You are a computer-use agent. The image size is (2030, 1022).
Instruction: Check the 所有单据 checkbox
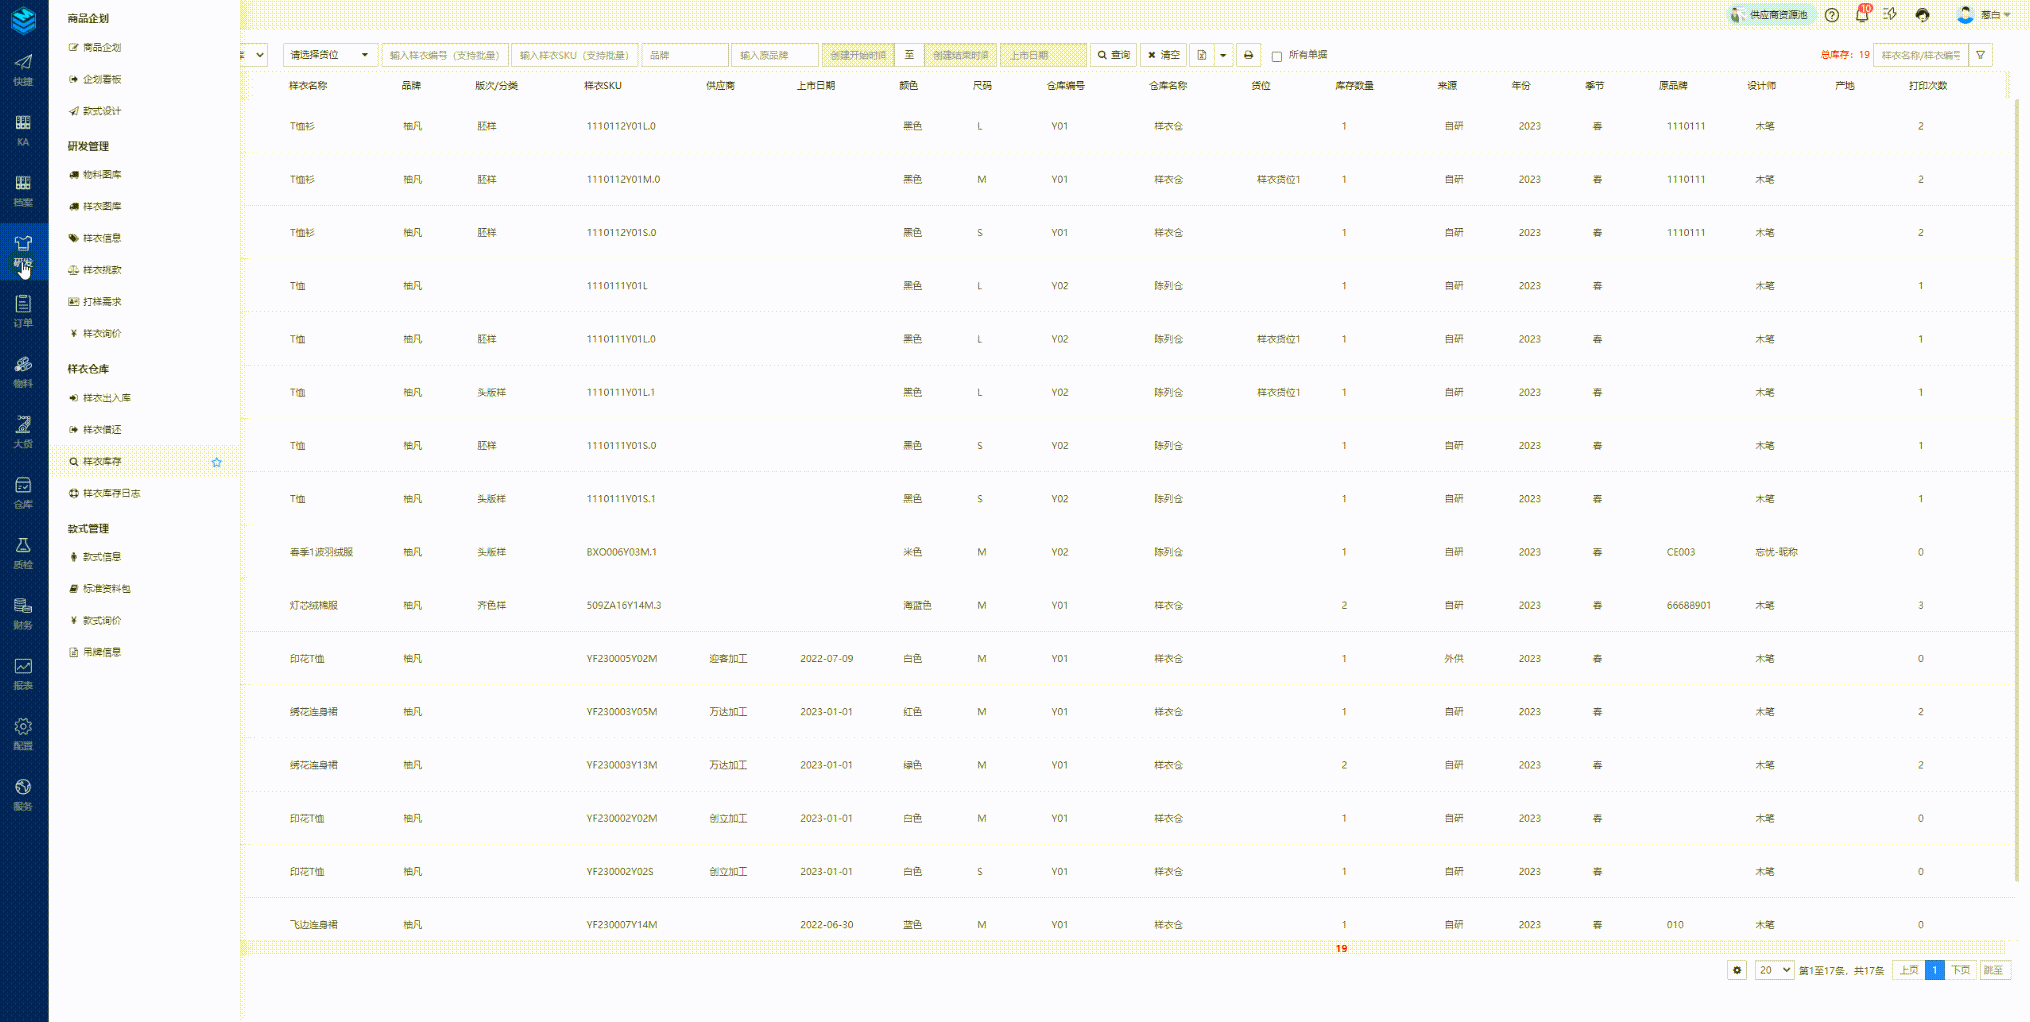click(x=1277, y=56)
